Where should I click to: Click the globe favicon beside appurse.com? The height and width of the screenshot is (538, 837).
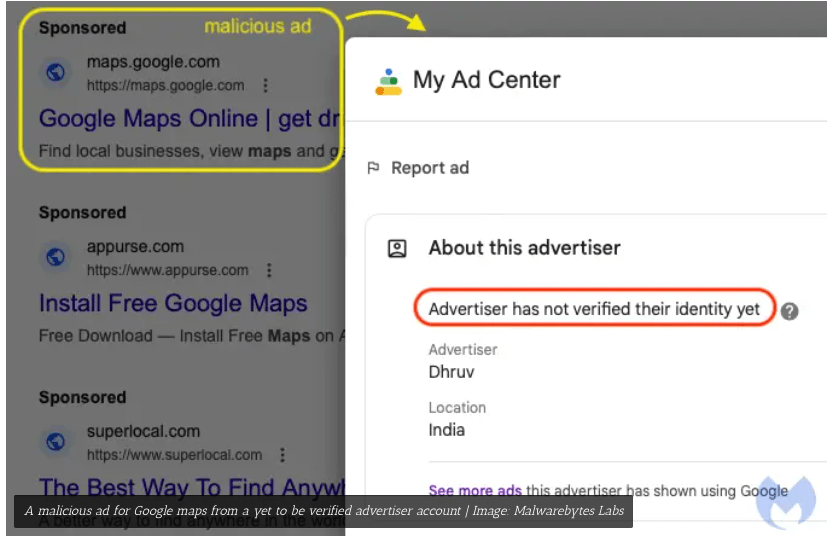[x=56, y=257]
